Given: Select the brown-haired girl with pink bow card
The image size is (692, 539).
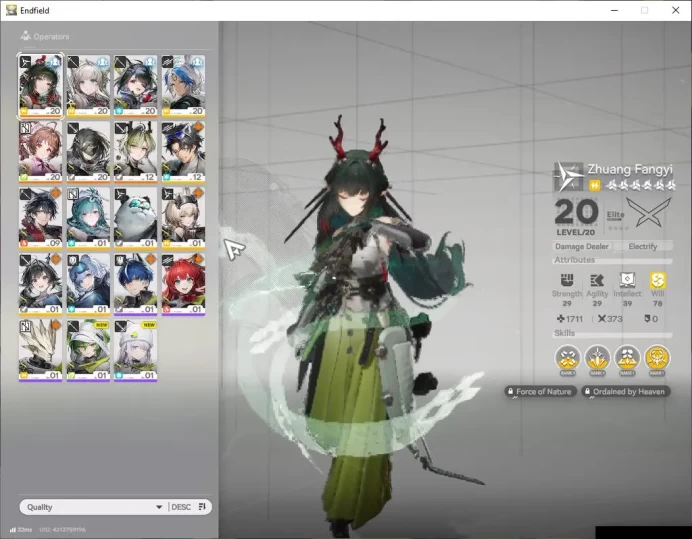Looking at the screenshot, I should [x=40, y=151].
